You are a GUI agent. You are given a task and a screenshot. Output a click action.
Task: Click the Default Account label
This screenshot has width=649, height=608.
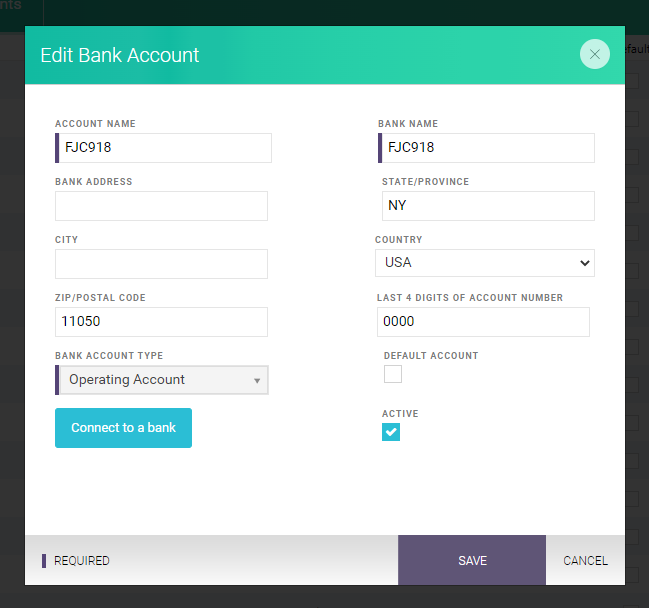pyautogui.click(x=431, y=356)
